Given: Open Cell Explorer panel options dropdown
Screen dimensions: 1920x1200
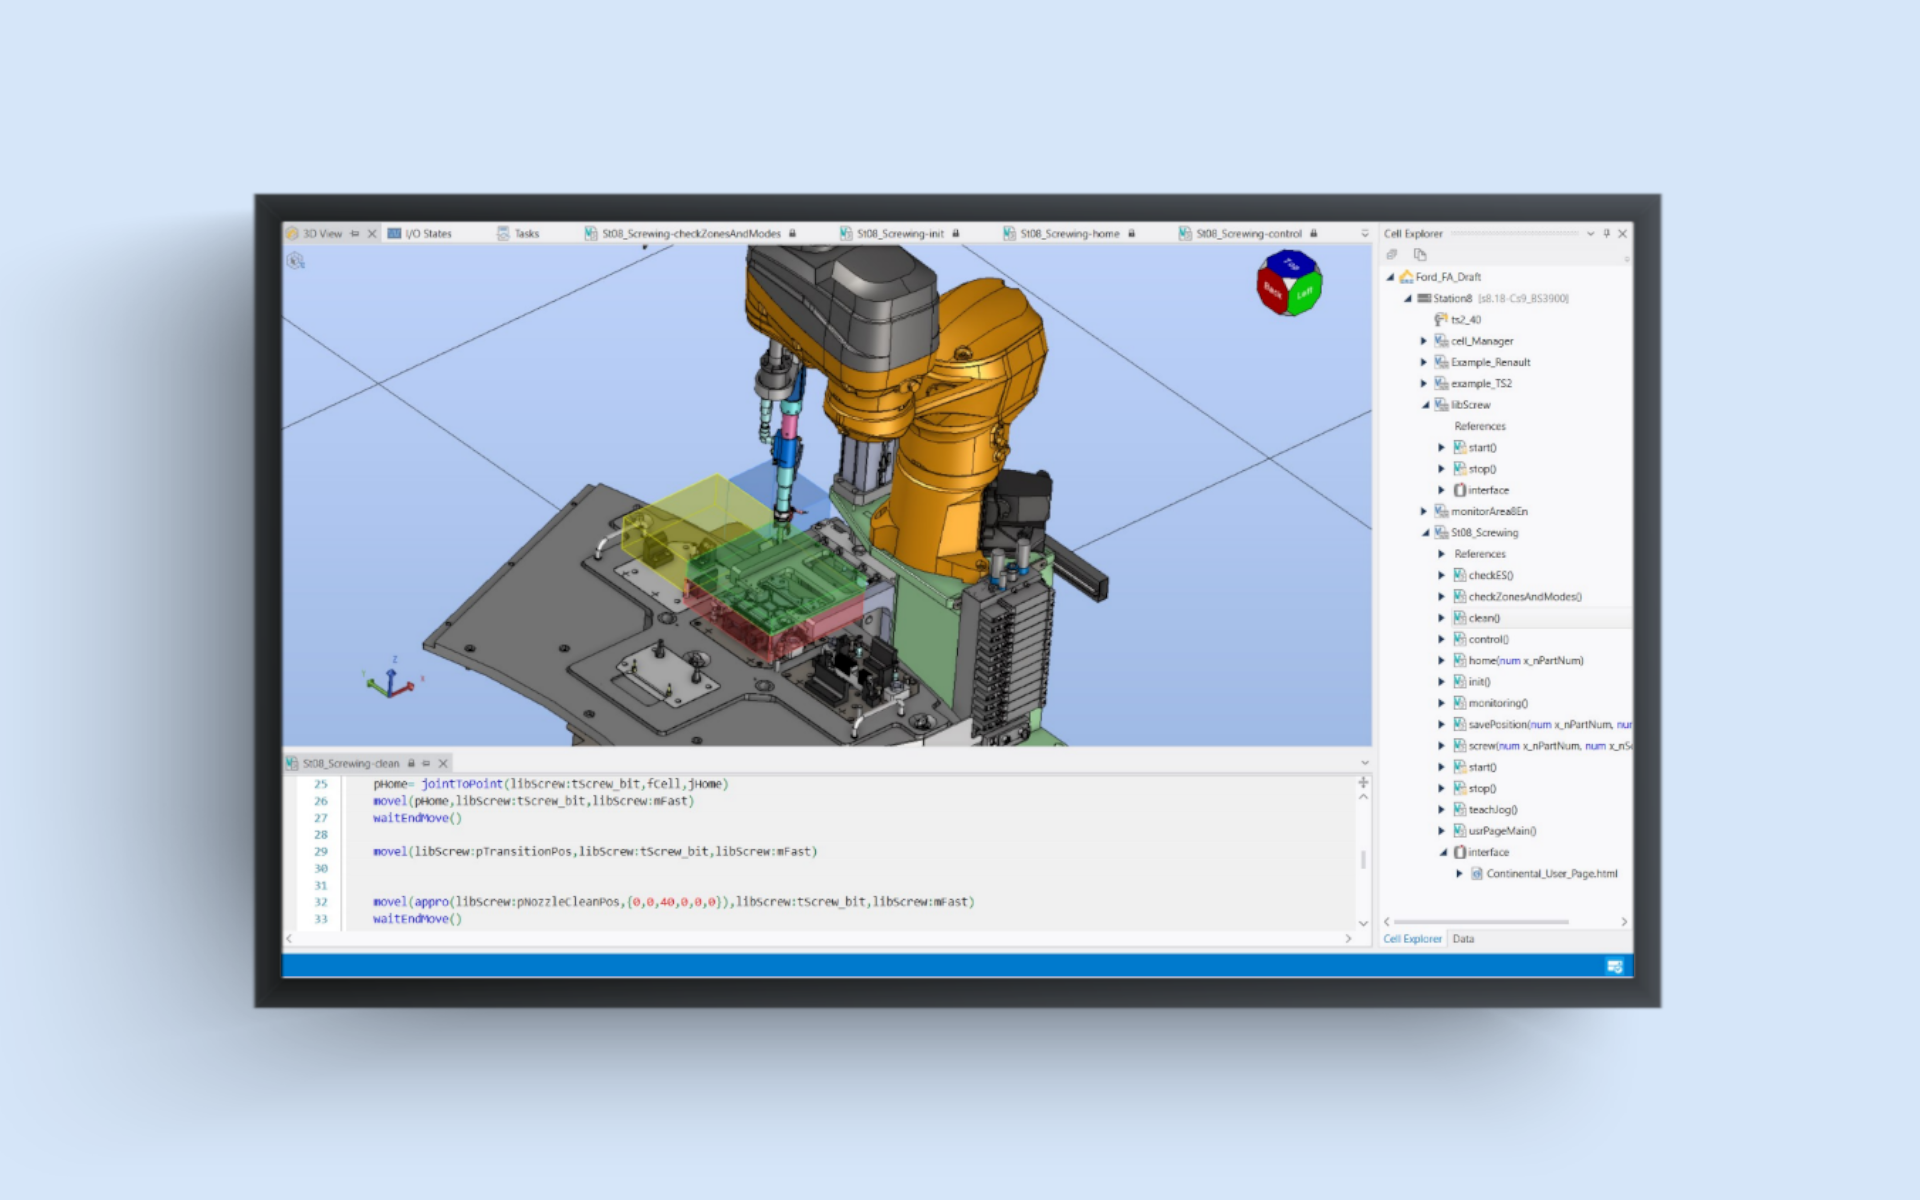Looking at the screenshot, I should [x=1590, y=233].
